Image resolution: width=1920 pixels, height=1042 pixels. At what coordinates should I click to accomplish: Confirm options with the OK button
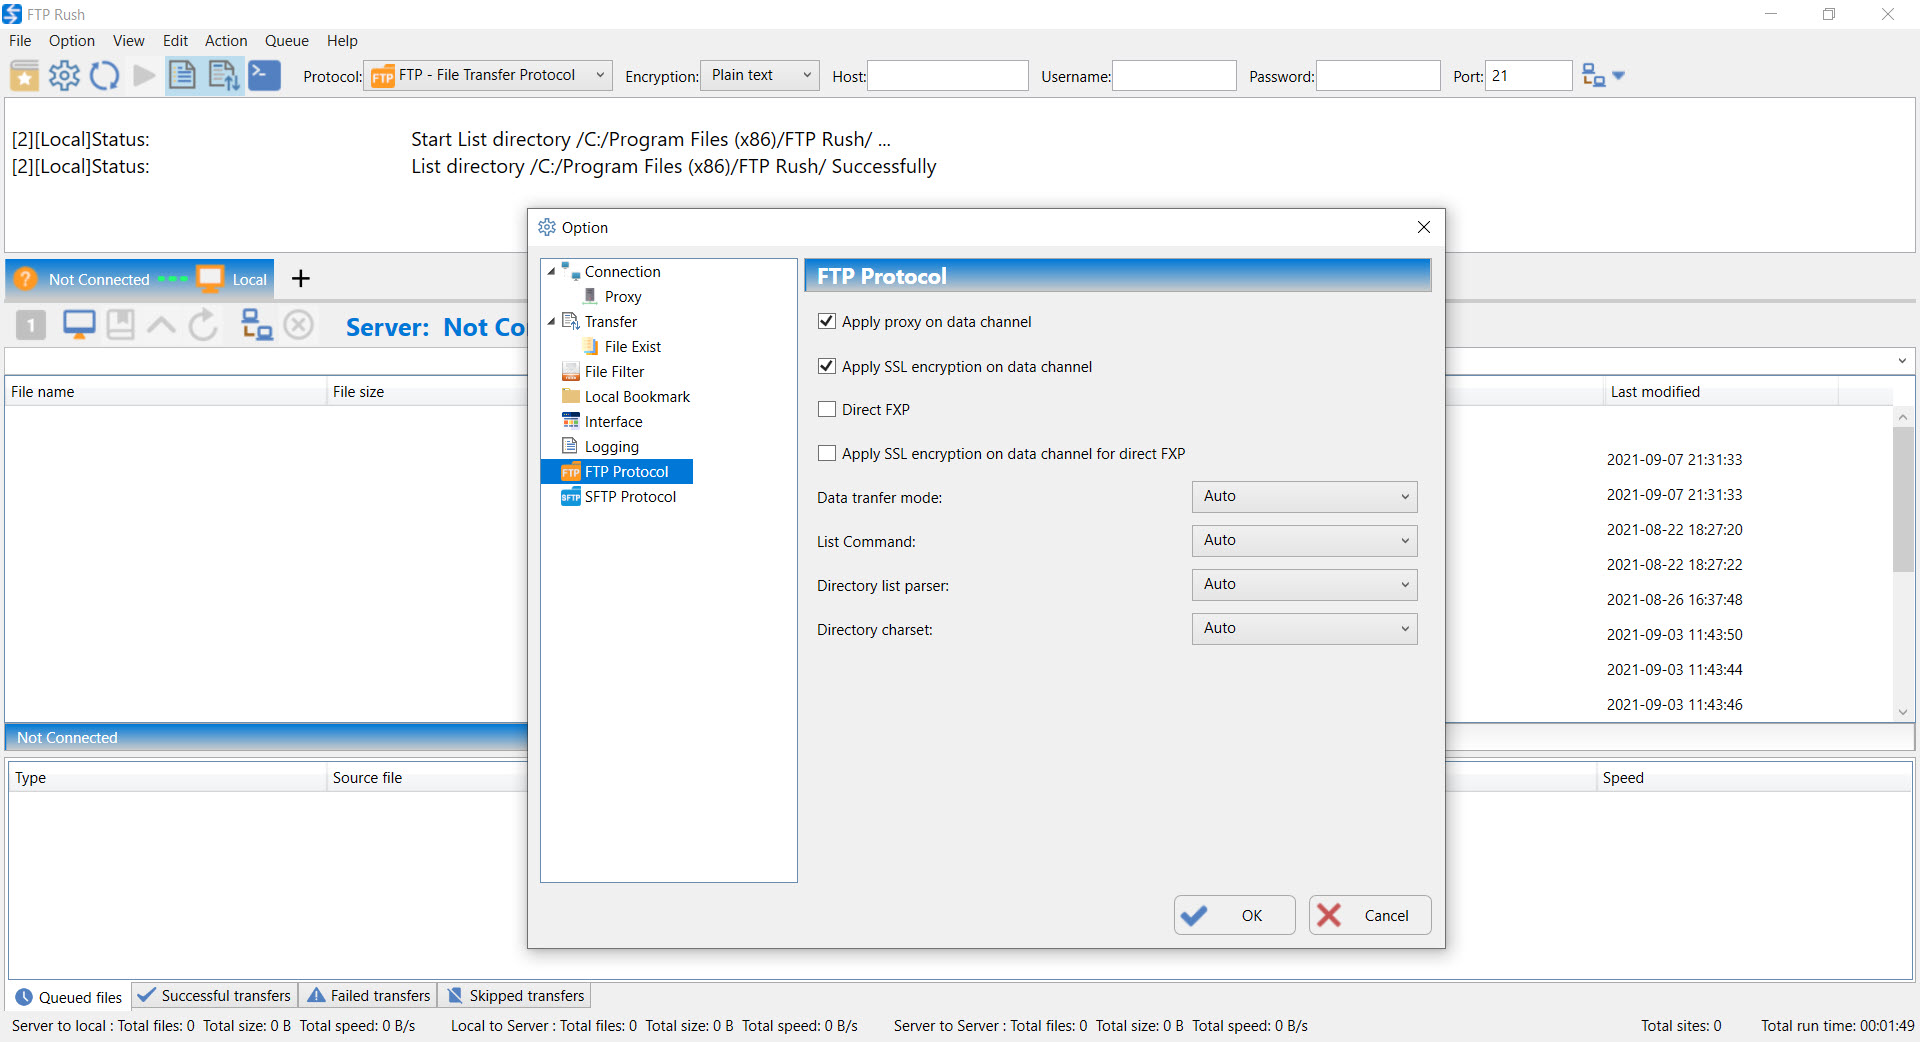[x=1235, y=915]
